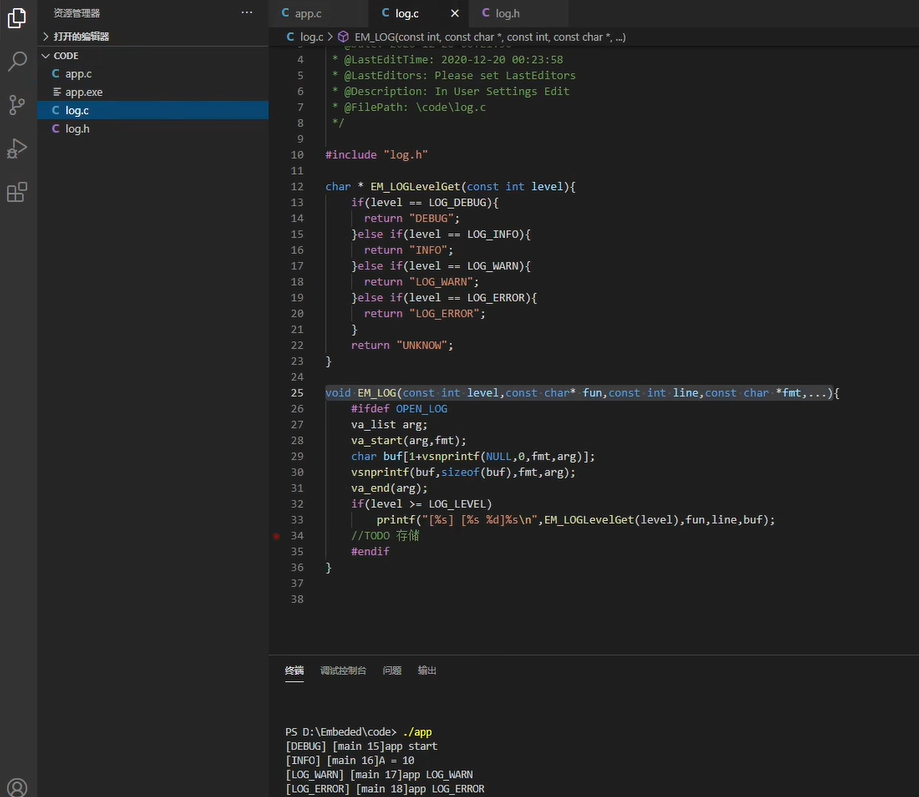The height and width of the screenshot is (797, 919).
Task: Open the Explorer view in activity bar
Action: click(17, 17)
